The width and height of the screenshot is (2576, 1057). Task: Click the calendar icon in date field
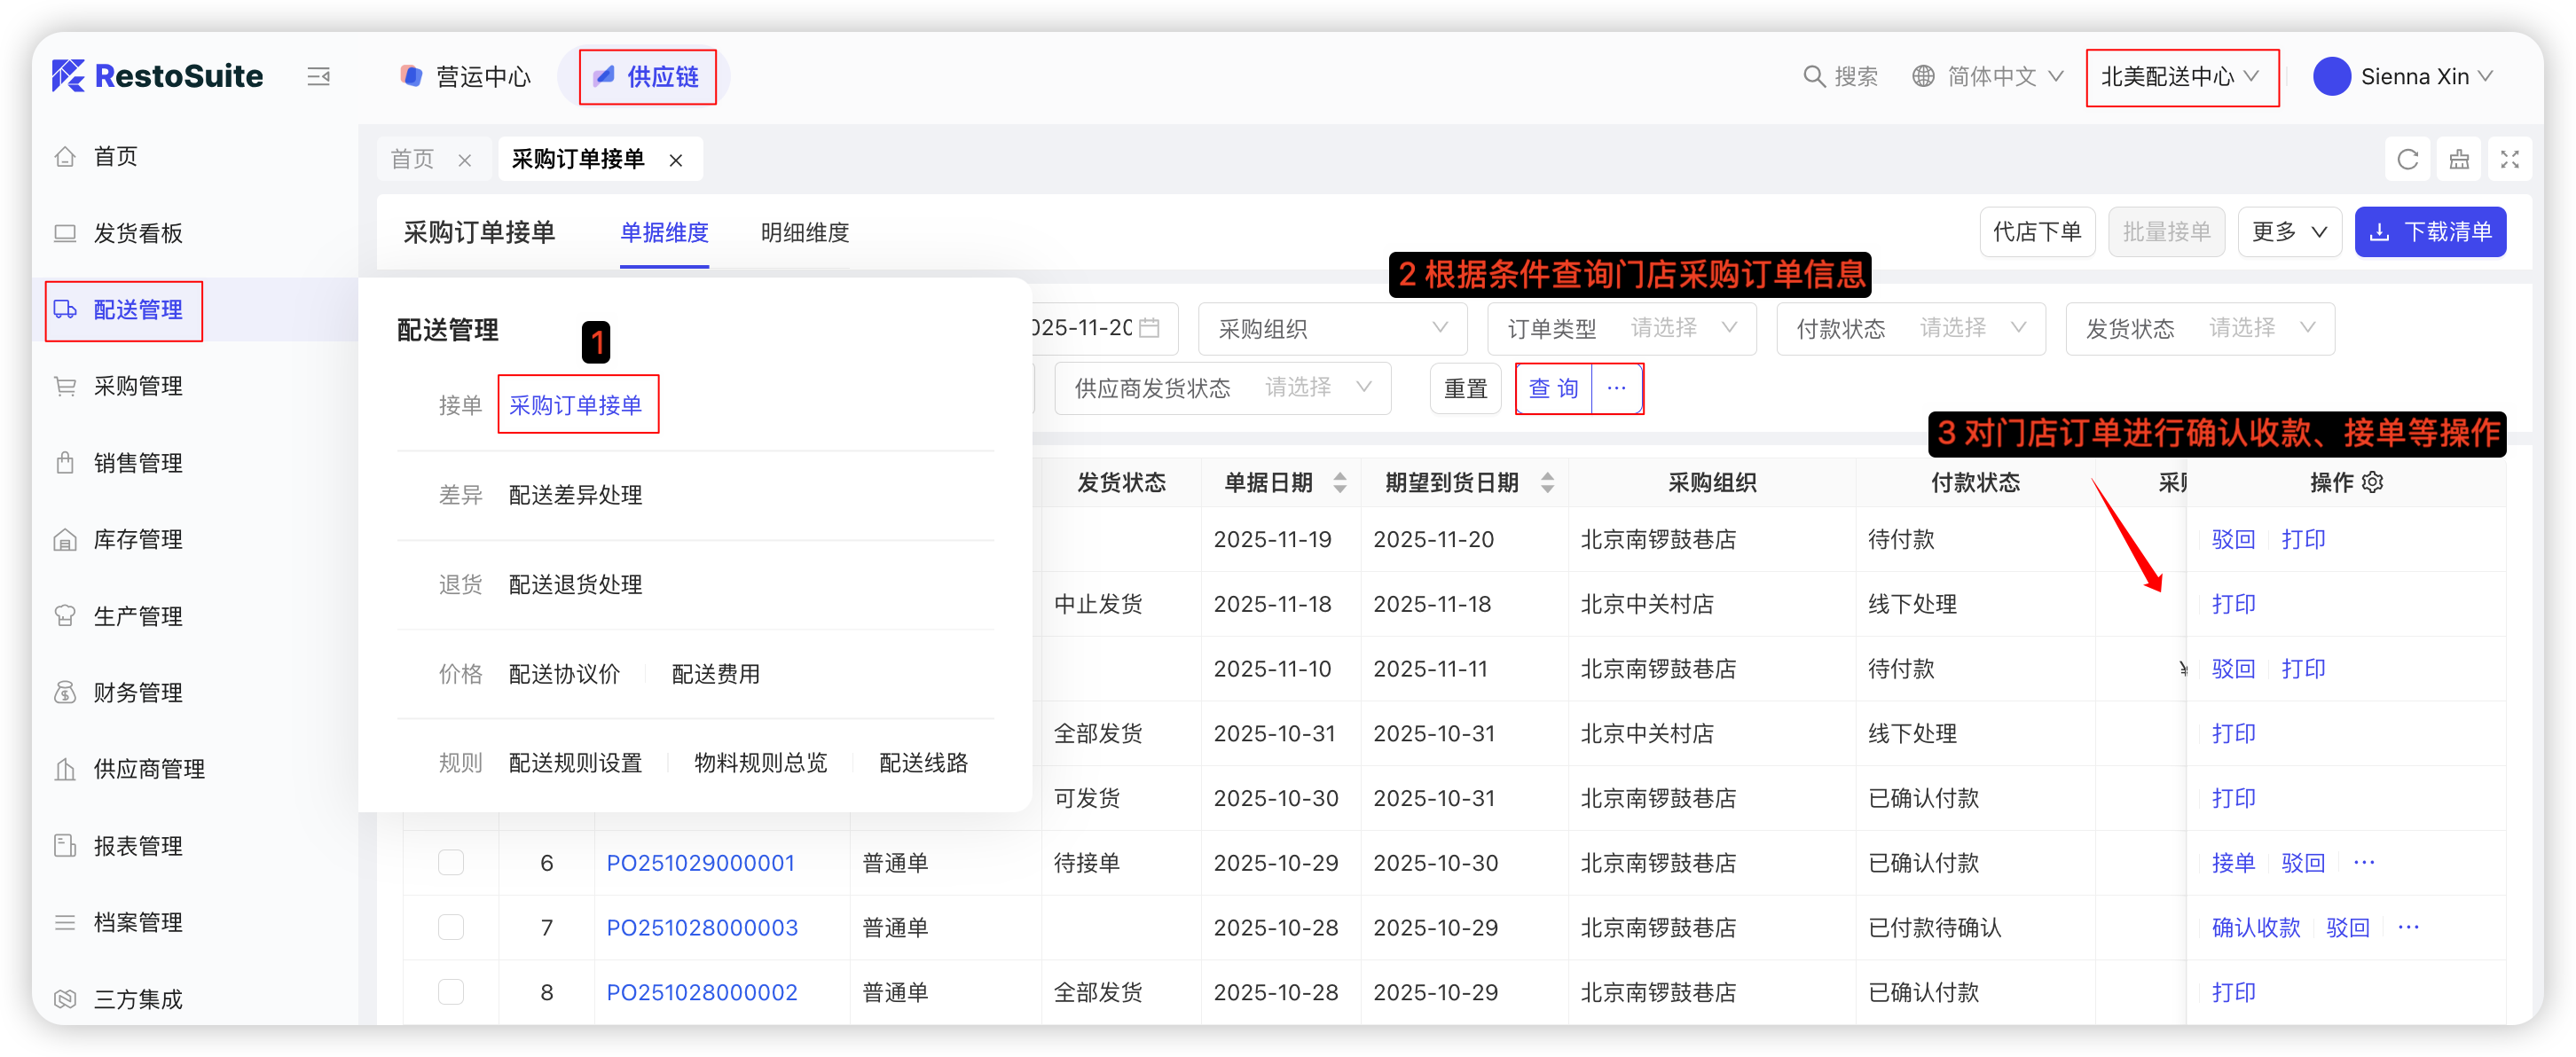coord(1150,328)
